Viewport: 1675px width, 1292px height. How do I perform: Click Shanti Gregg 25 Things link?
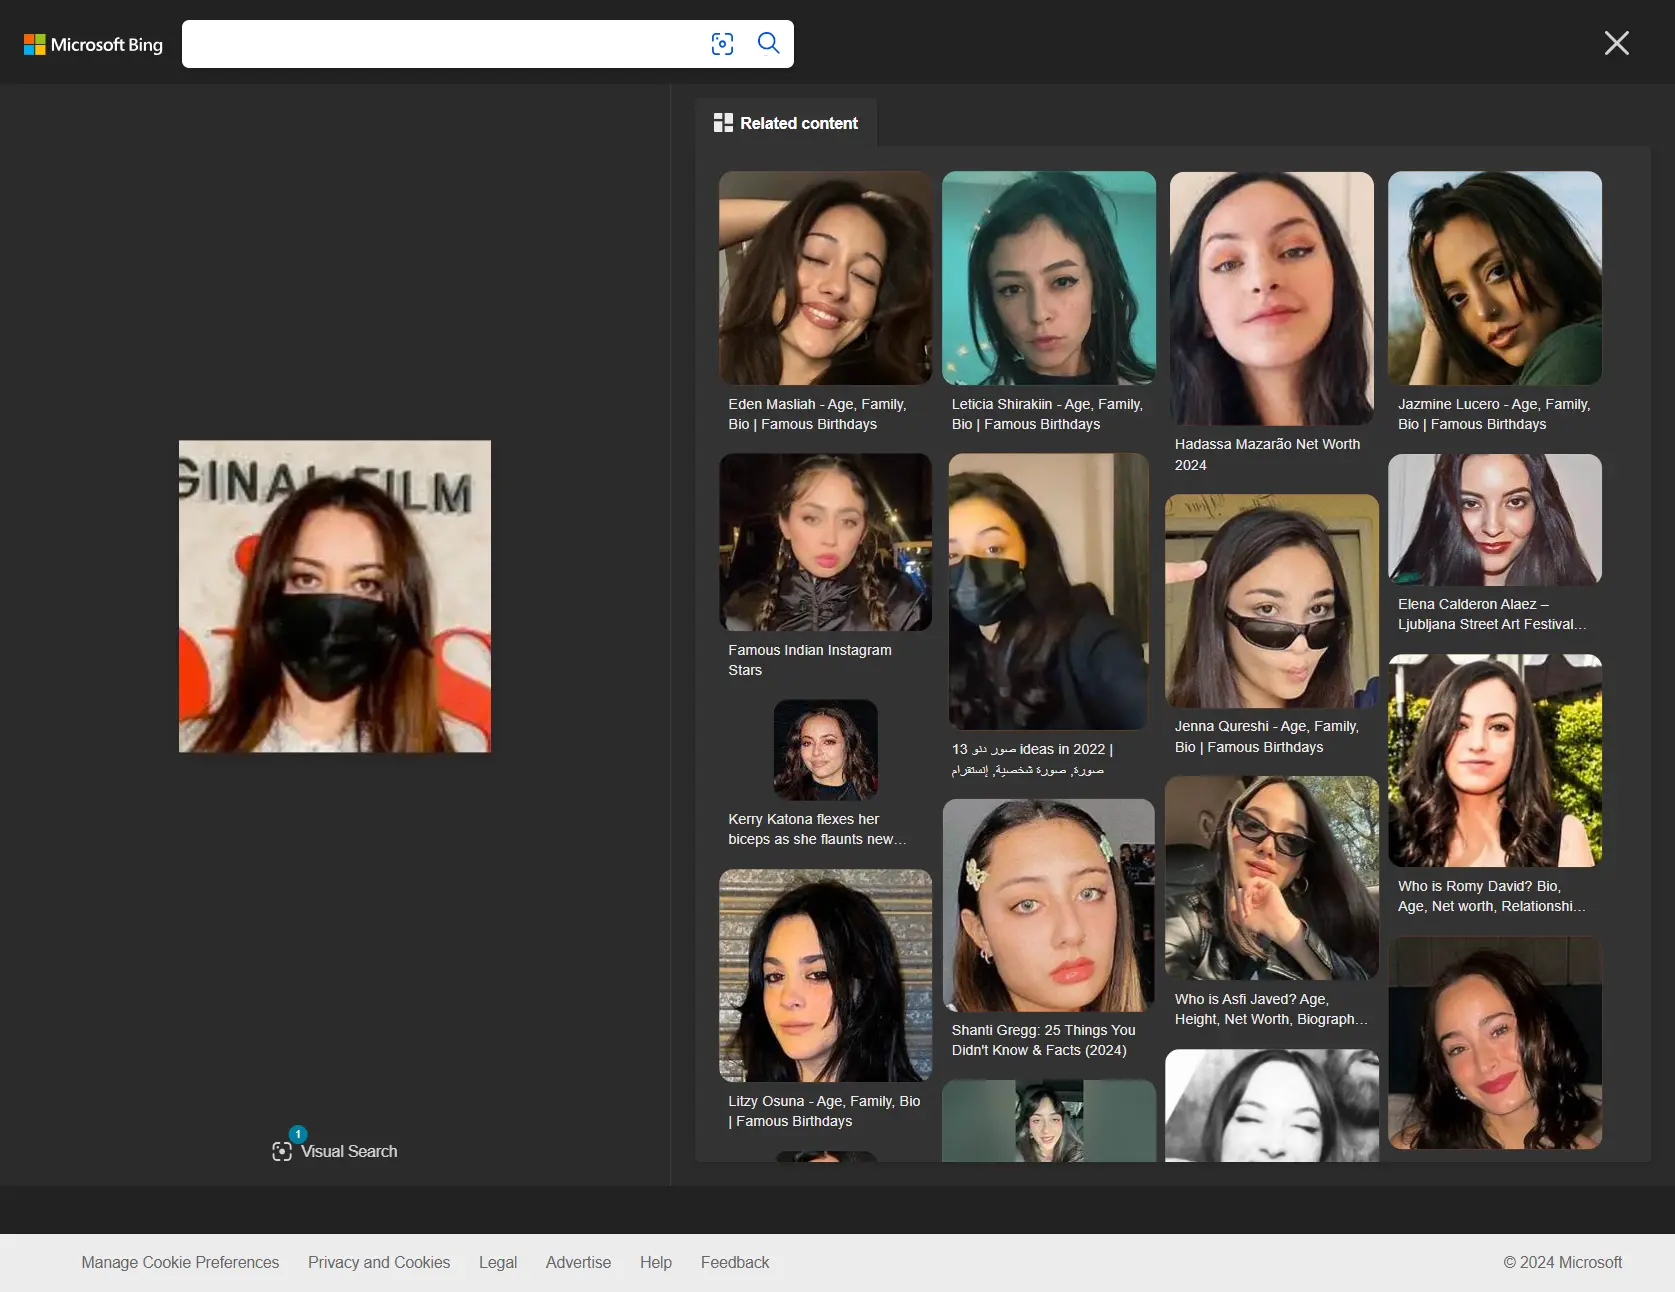tap(1043, 1040)
